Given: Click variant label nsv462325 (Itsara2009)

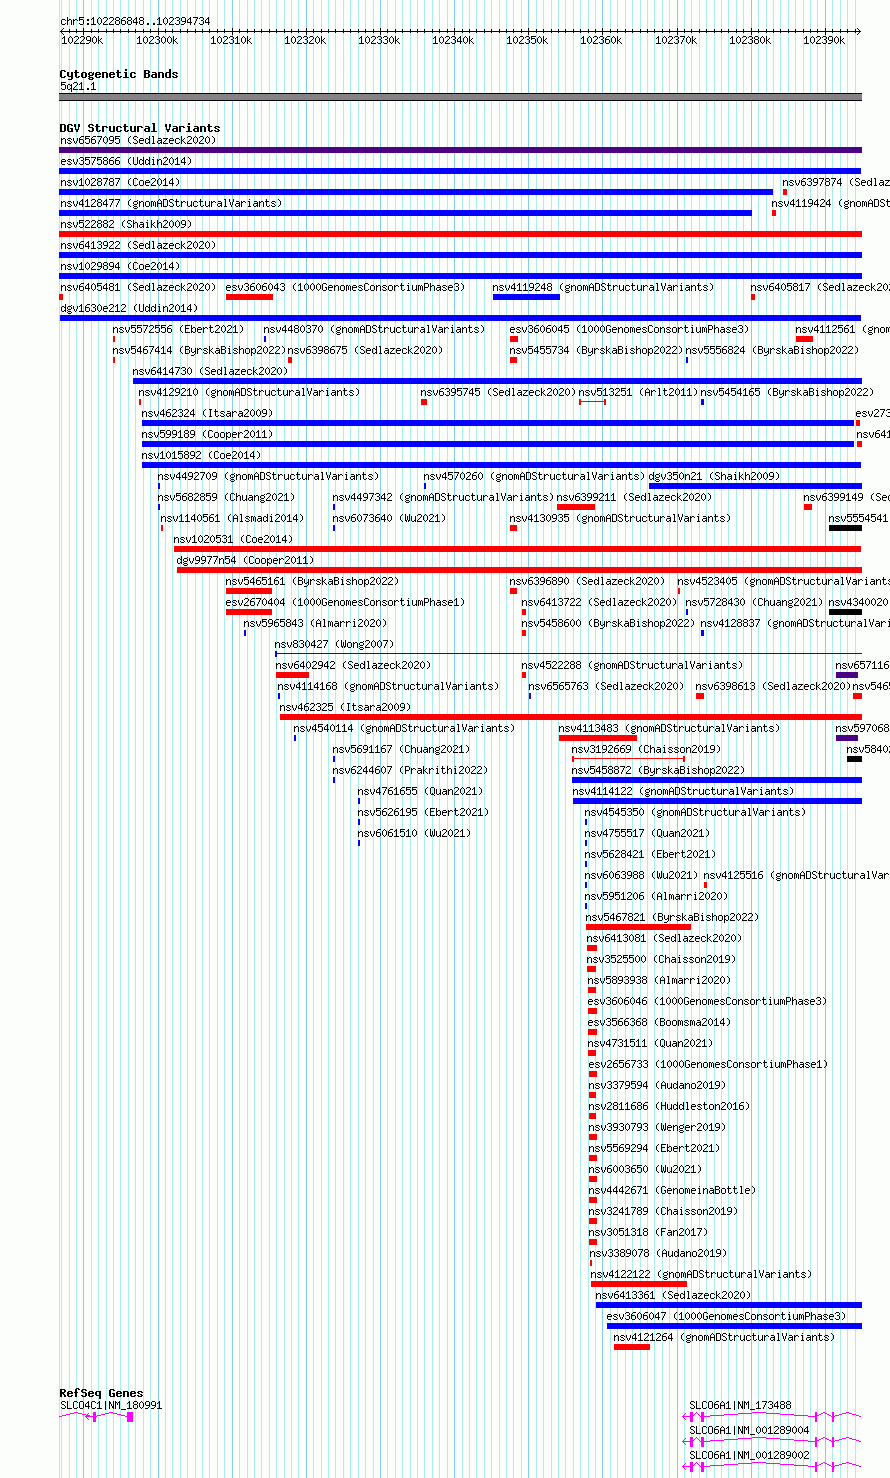Looking at the screenshot, I should [345, 708].
